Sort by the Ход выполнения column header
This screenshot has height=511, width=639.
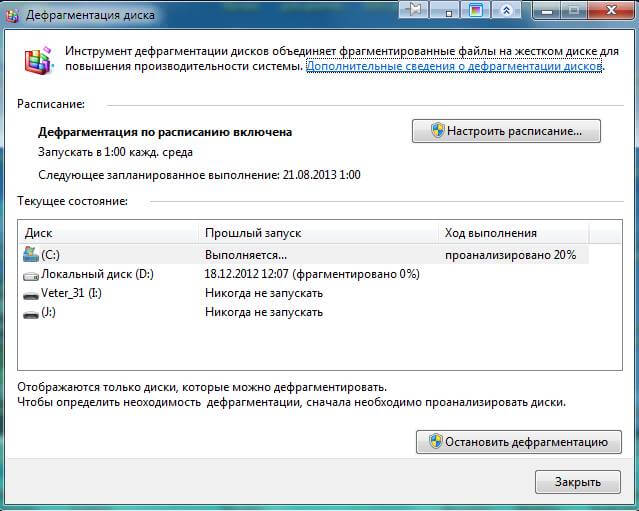(x=514, y=233)
